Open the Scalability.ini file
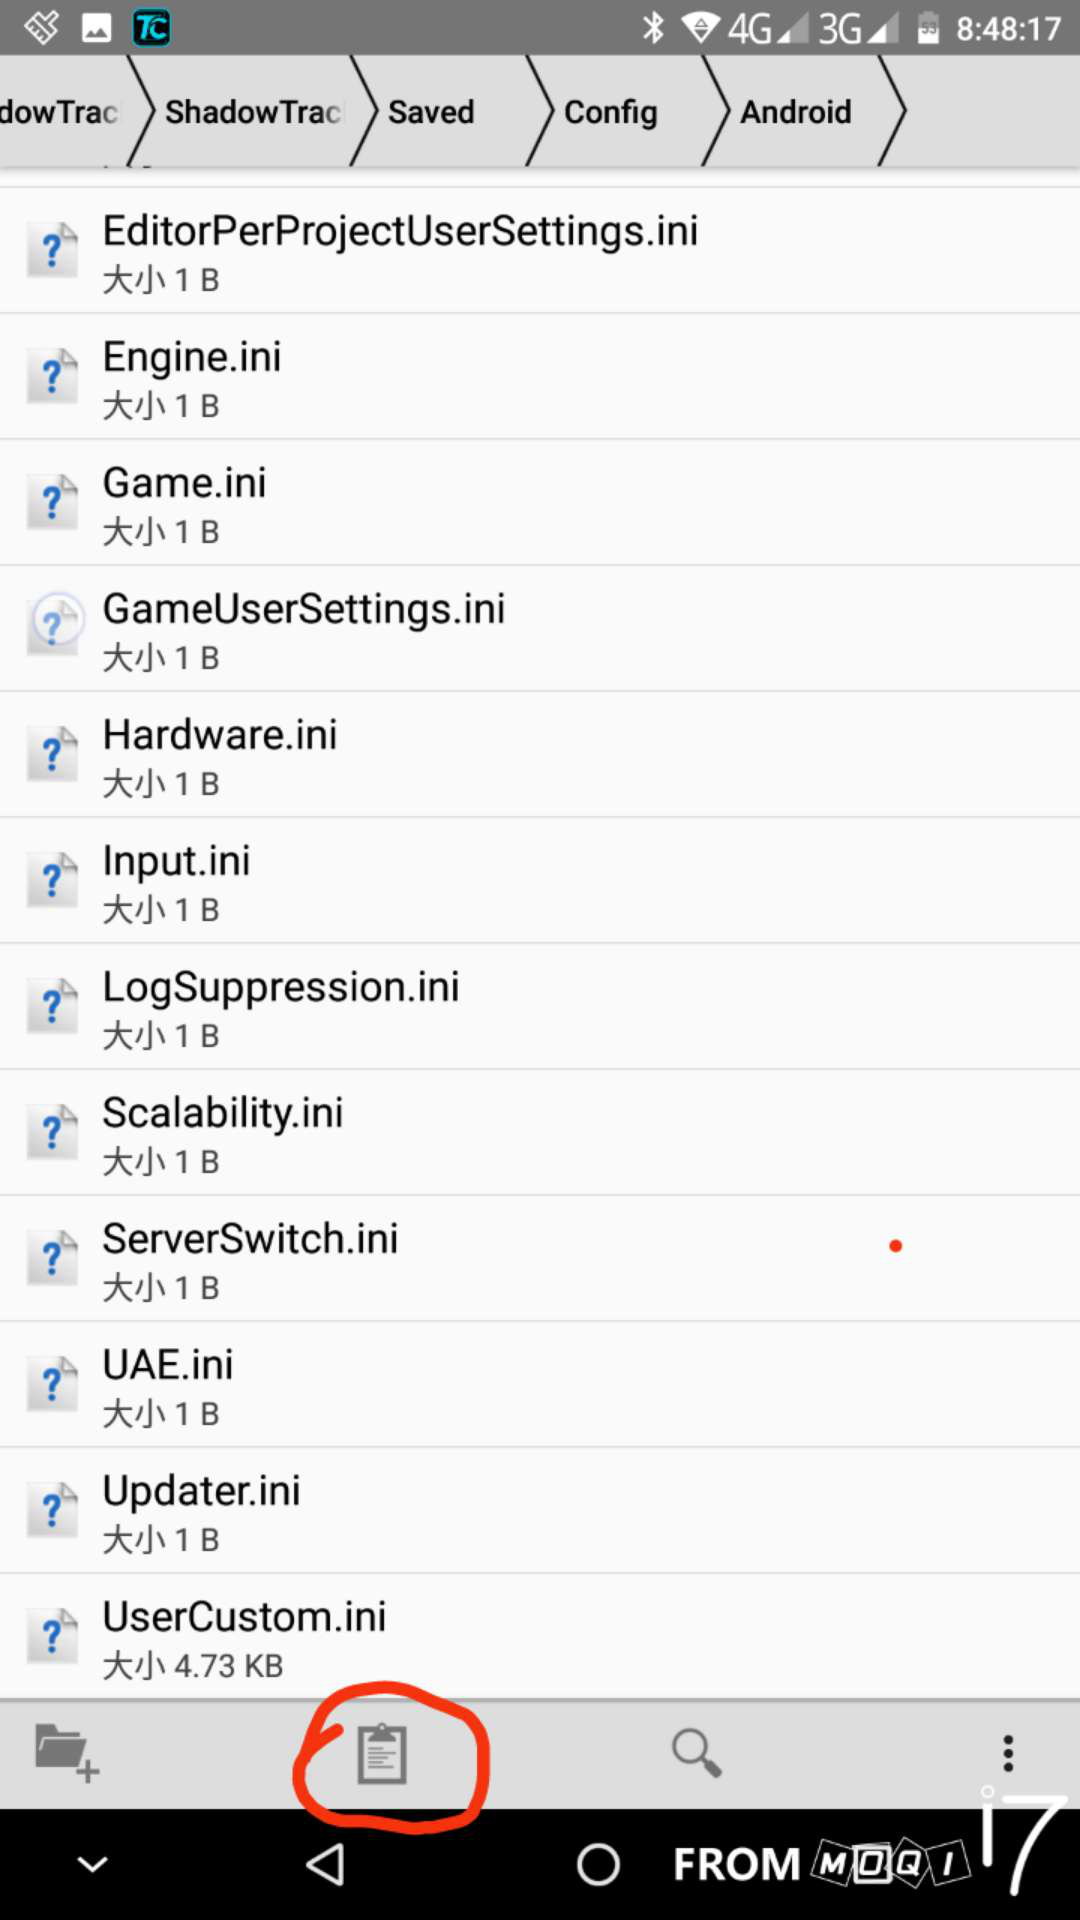This screenshot has height=1920, width=1080. point(222,1132)
